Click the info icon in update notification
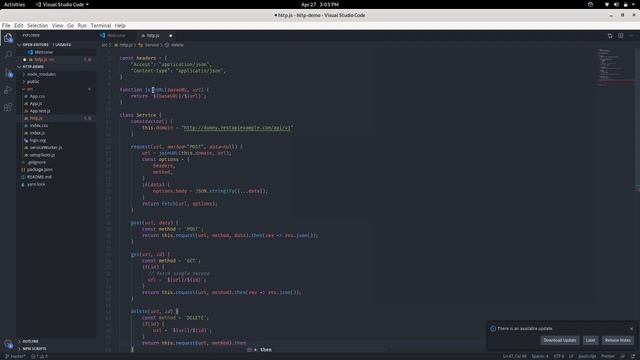 (493, 329)
